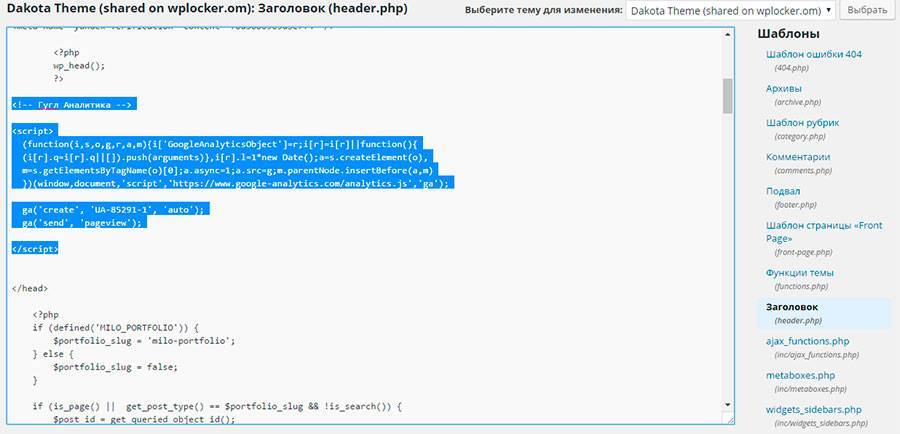The image size is (900, 434).
Task: Click the code editor scrollbar thumb
Action: coord(728,96)
